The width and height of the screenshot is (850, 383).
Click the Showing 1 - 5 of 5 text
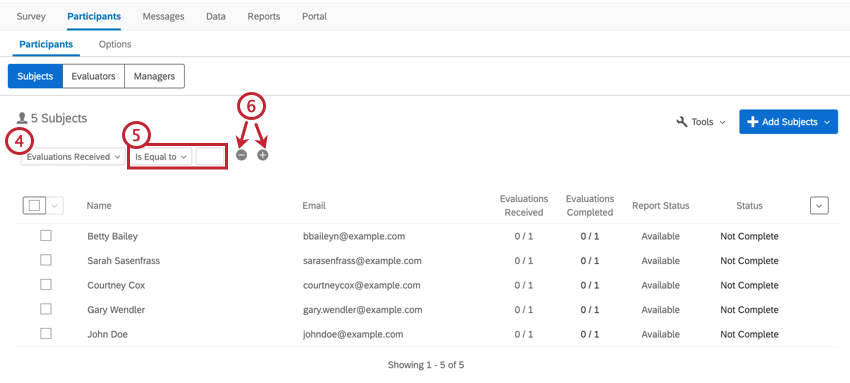pos(426,365)
